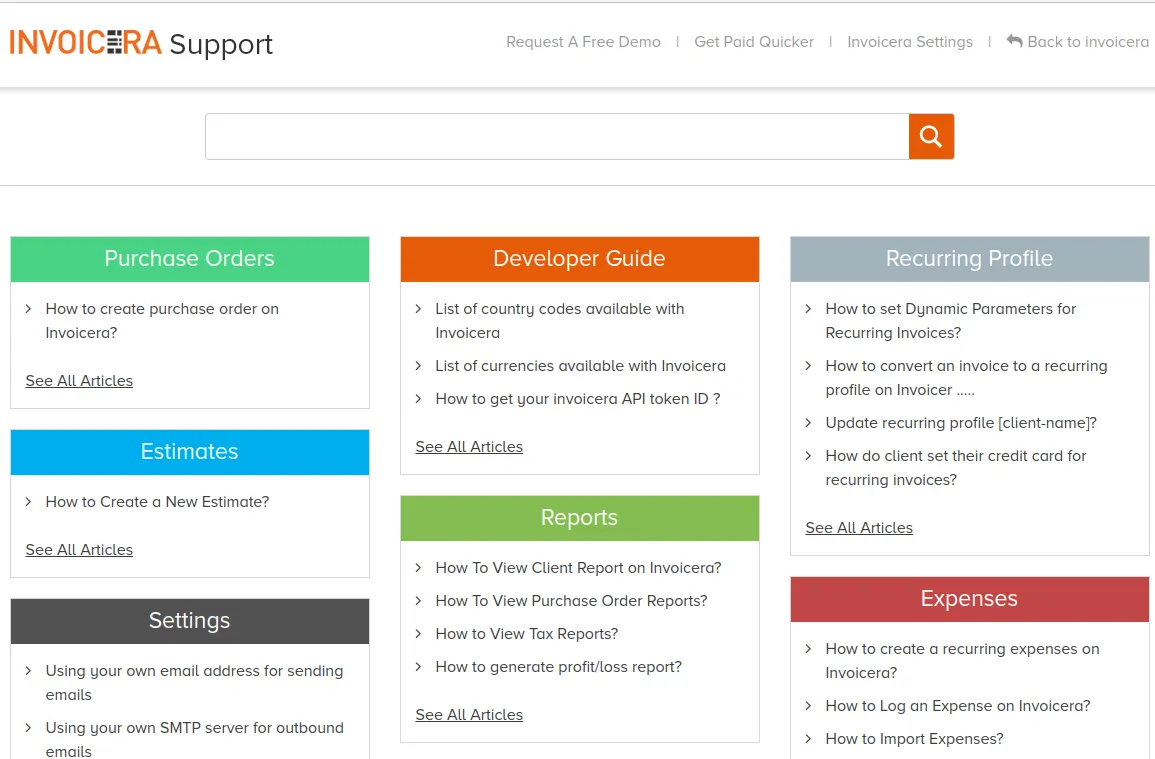
Task: Open the Reports category header
Action: [580, 518]
